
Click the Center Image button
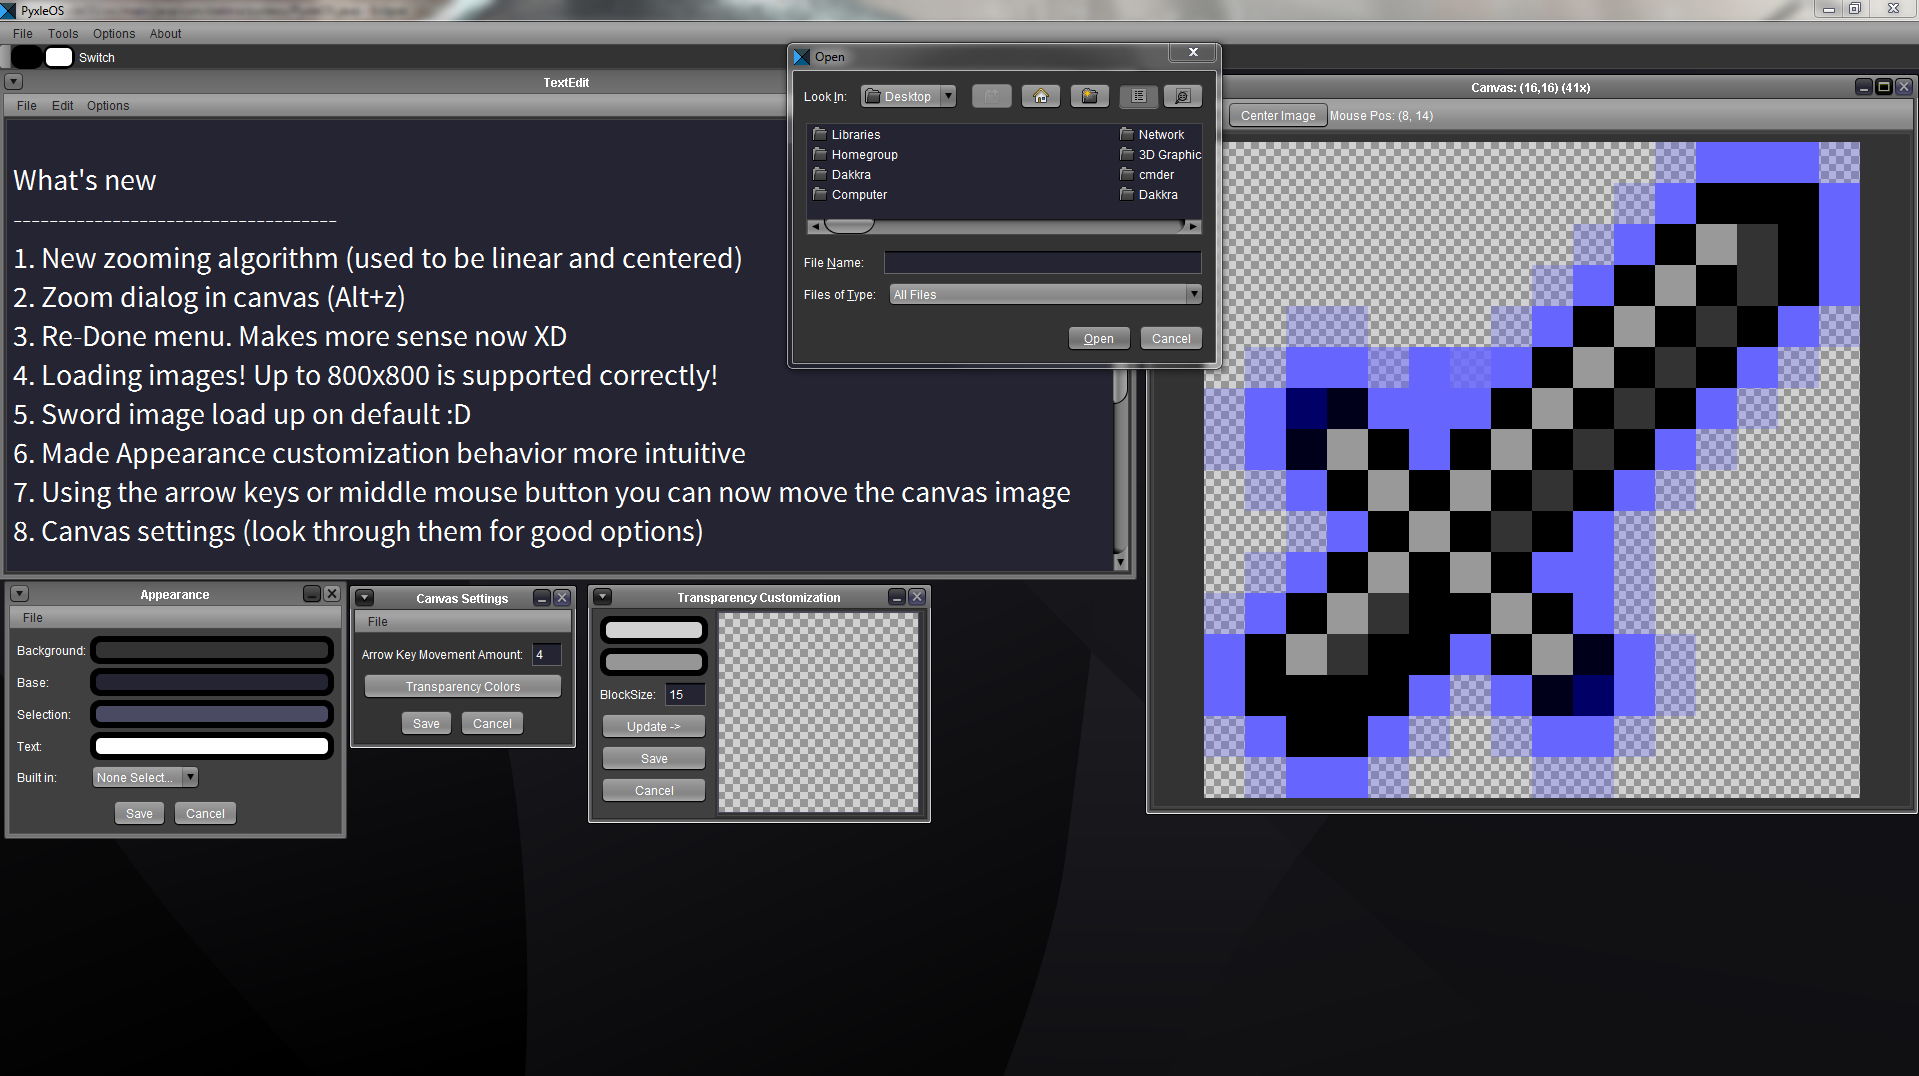(1278, 115)
